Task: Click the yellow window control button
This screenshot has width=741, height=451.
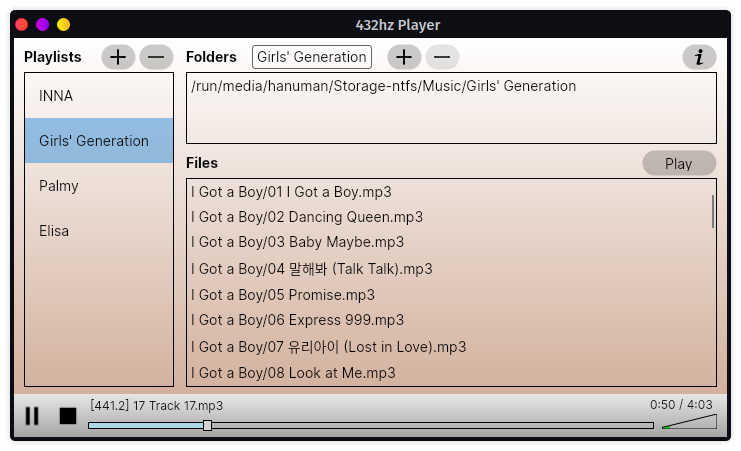Action: pos(63,25)
